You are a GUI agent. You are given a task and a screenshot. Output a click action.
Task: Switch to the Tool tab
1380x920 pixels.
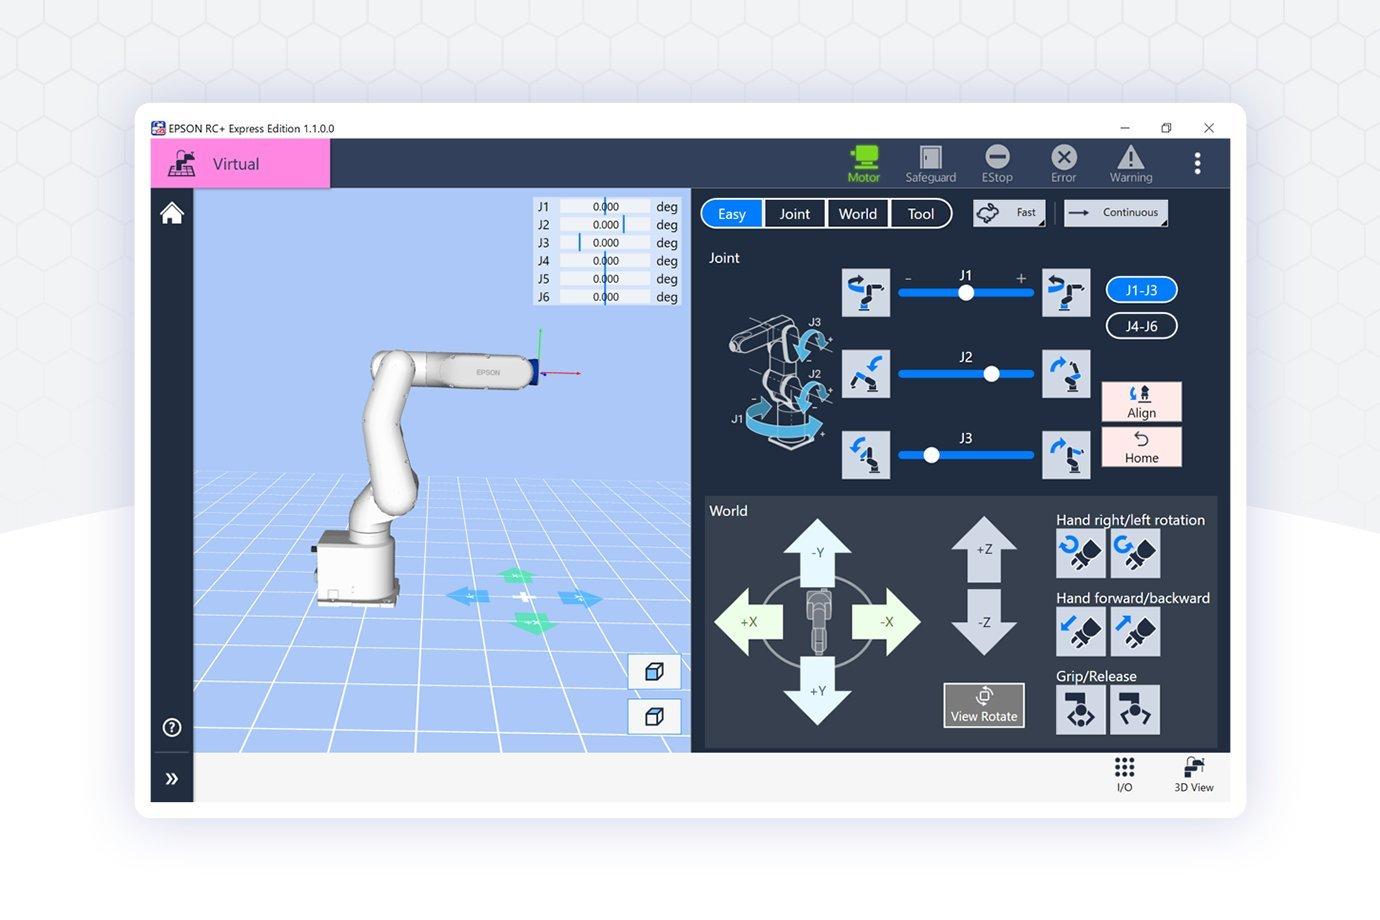point(920,214)
